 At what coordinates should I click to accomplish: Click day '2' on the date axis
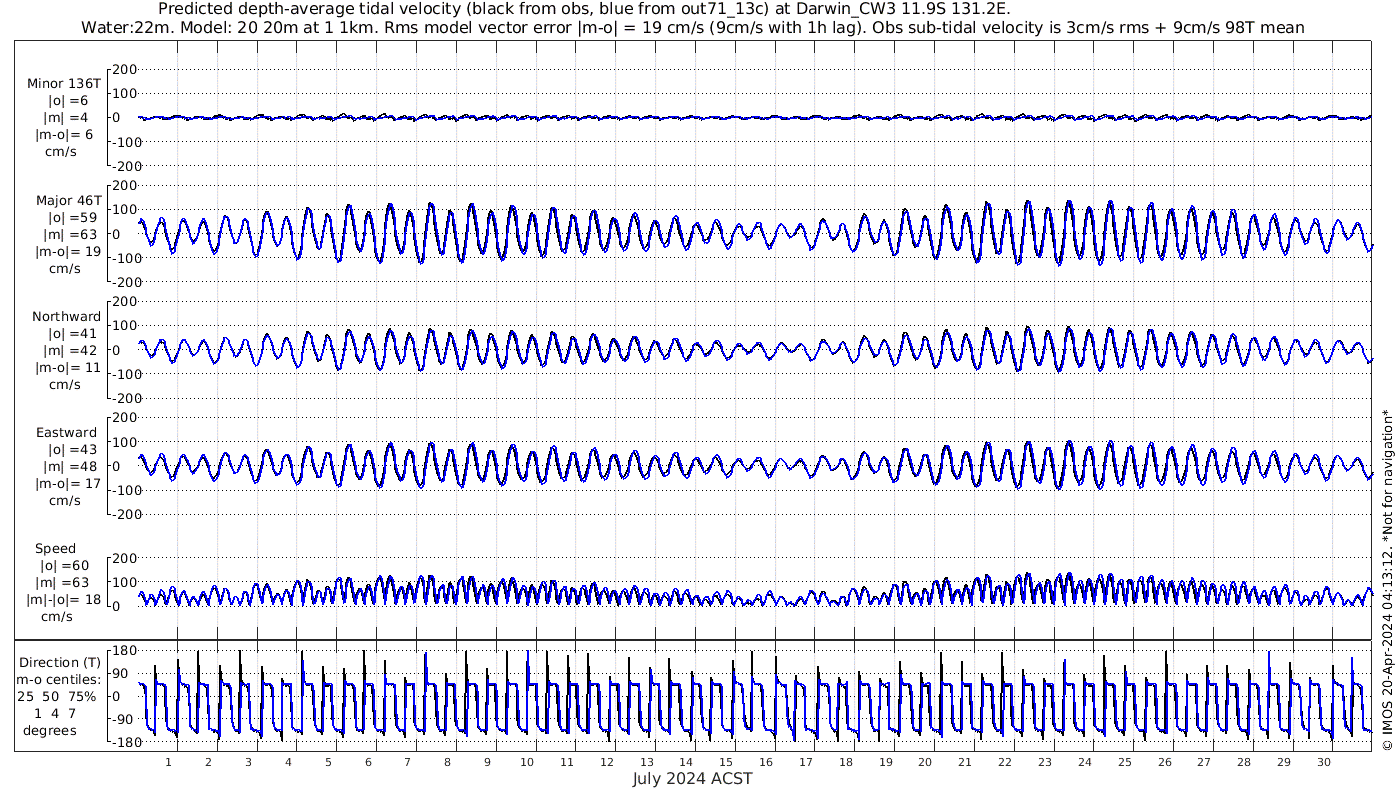(x=208, y=762)
